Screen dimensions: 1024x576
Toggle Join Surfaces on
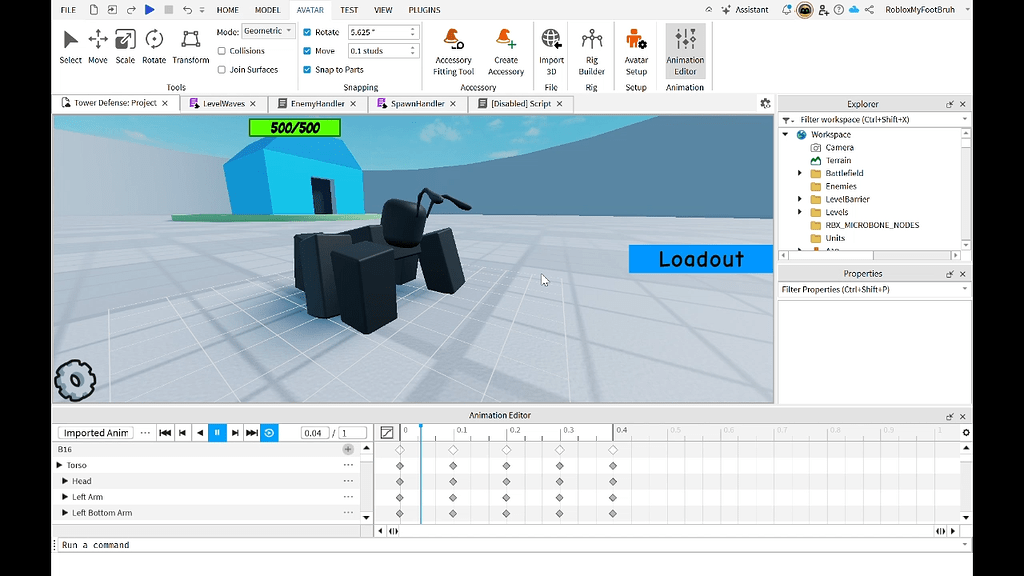(x=222, y=68)
